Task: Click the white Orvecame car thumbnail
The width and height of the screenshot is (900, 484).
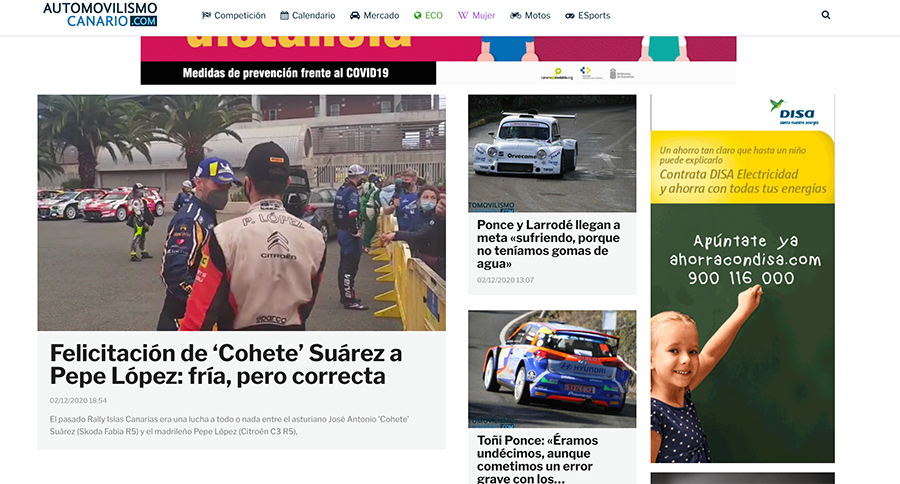Action: pyautogui.click(x=552, y=153)
